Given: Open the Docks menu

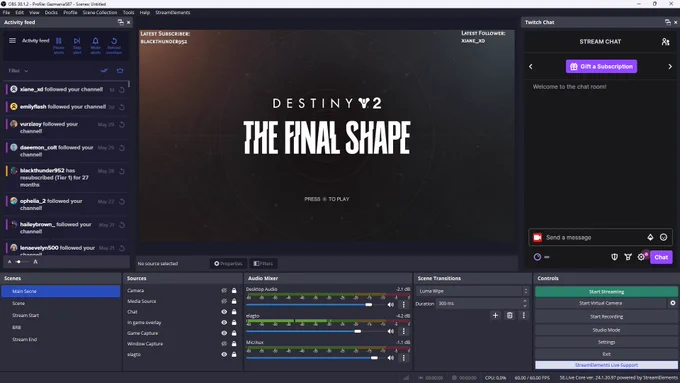Looking at the screenshot, I should click(x=51, y=13).
